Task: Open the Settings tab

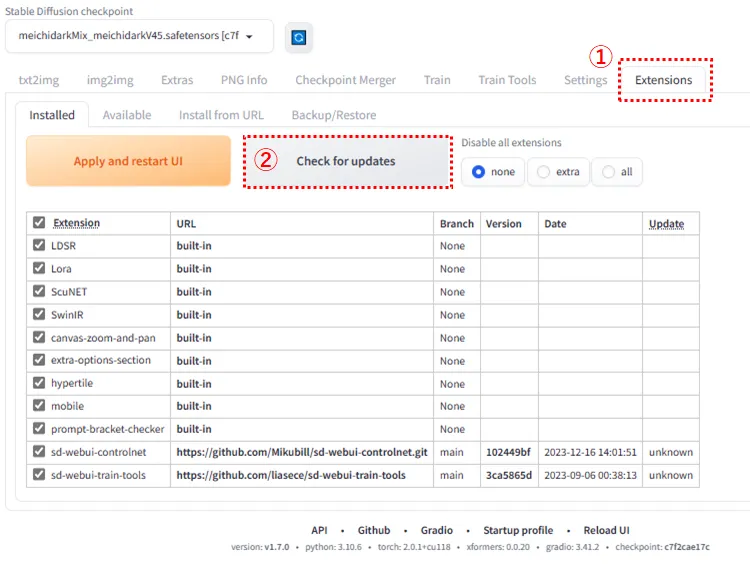Action: pyautogui.click(x=585, y=80)
